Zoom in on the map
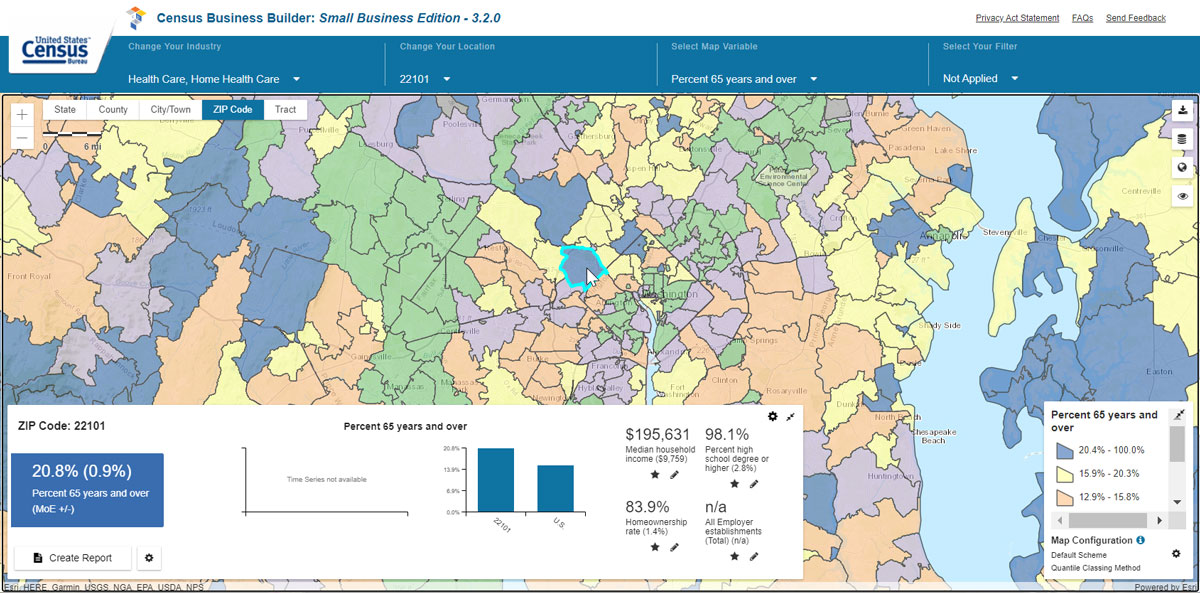 click(x=22, y=114)
